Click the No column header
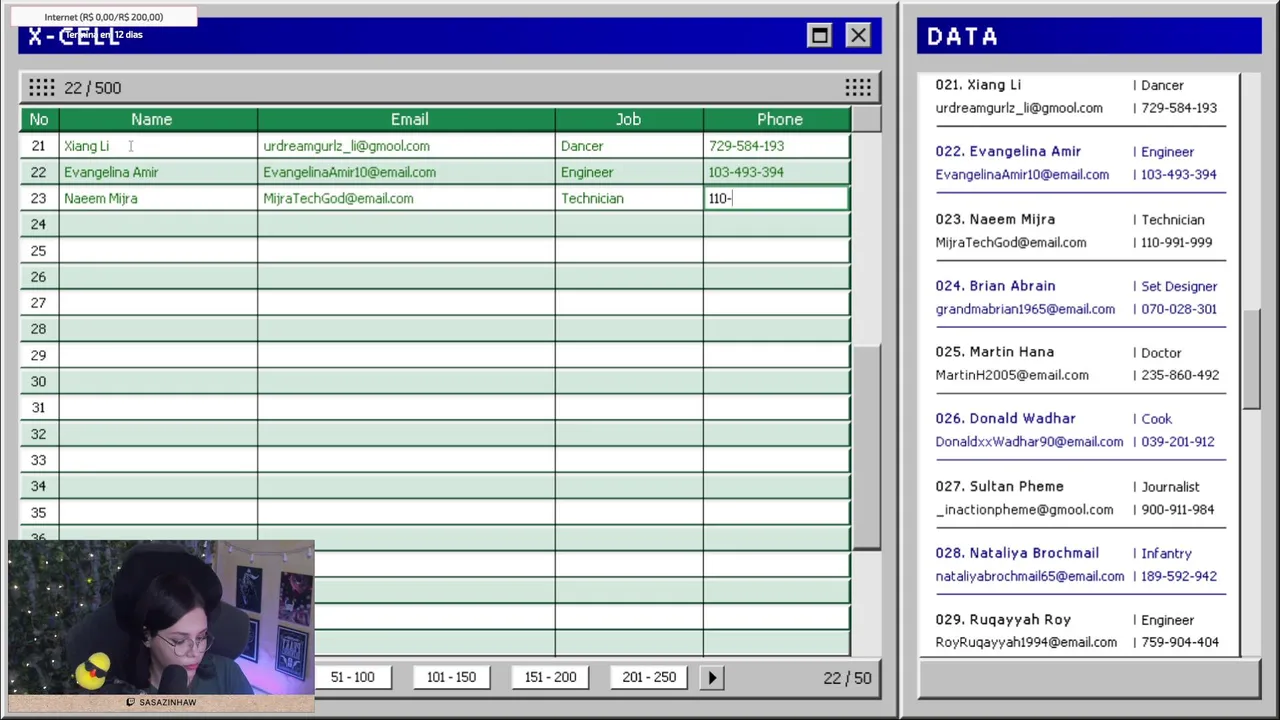The height and width of the screenshot is (720, 1280). (x=39, y=119)
